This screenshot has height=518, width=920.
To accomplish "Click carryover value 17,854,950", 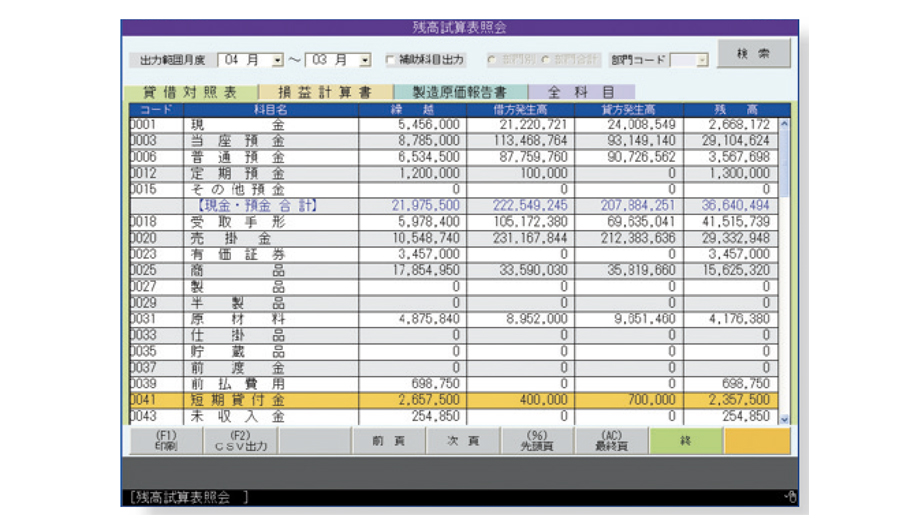I will 425,270.
